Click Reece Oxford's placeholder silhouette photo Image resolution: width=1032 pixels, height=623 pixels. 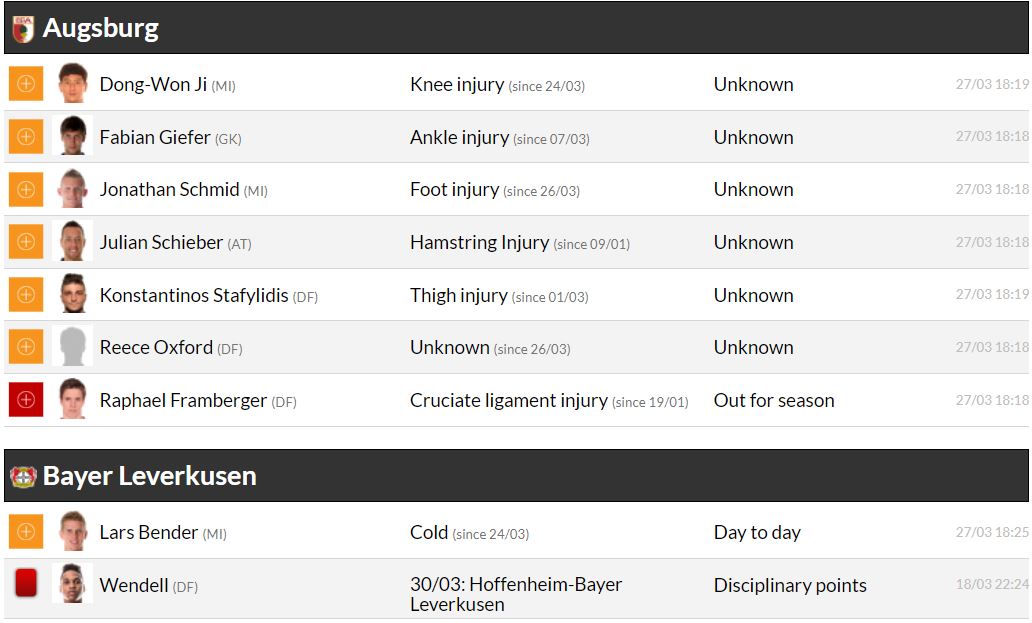(72, 347)
